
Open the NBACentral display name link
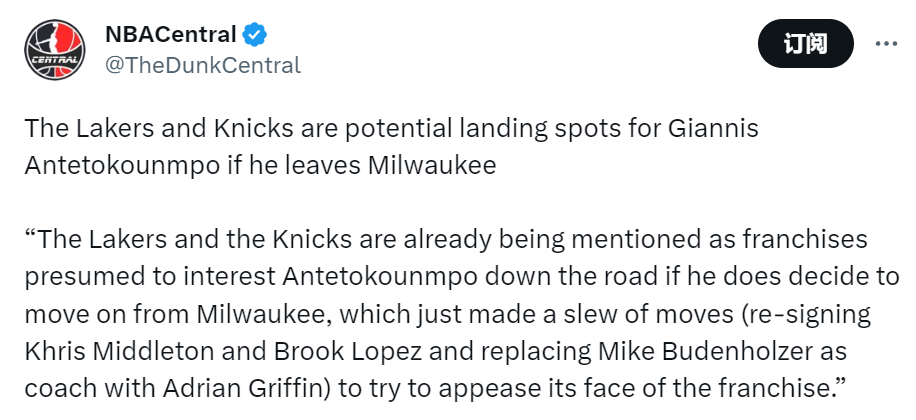170,35
